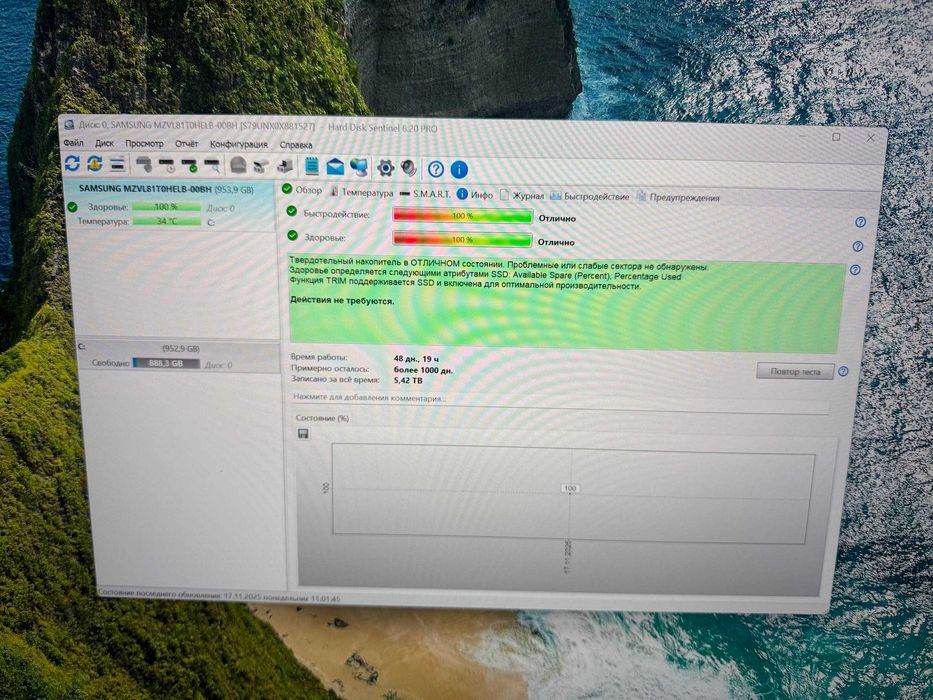Viewport: 933px width, 700px height.
Task: Click the disk with clock toolbar icon
Action: coord(167,165)
